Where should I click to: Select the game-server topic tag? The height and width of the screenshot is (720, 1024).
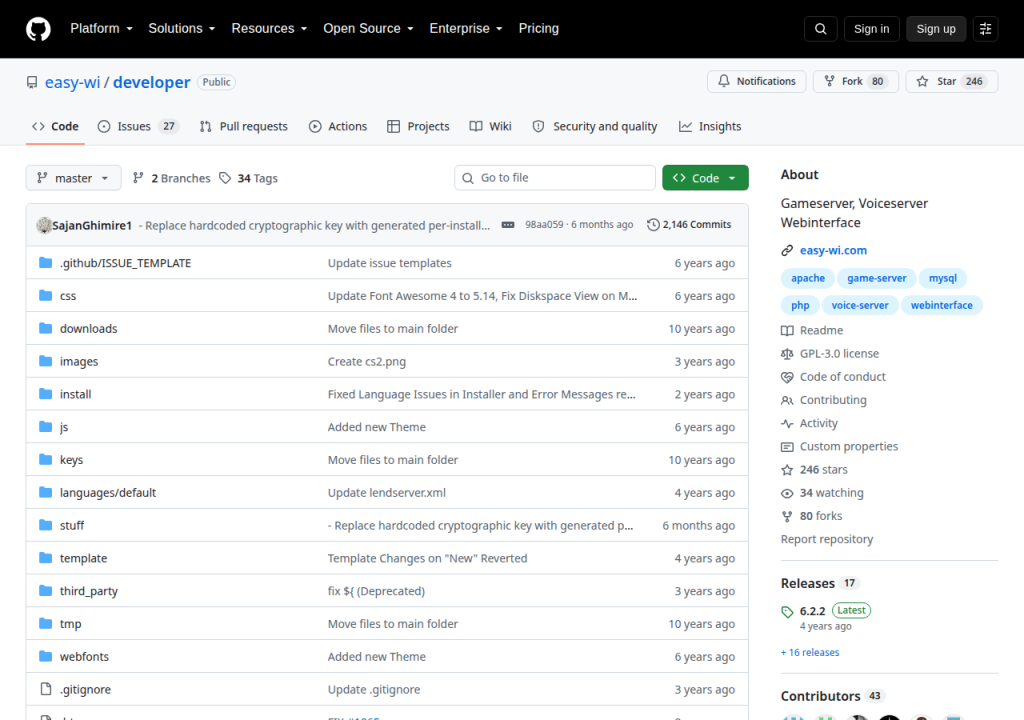[876, 278]
